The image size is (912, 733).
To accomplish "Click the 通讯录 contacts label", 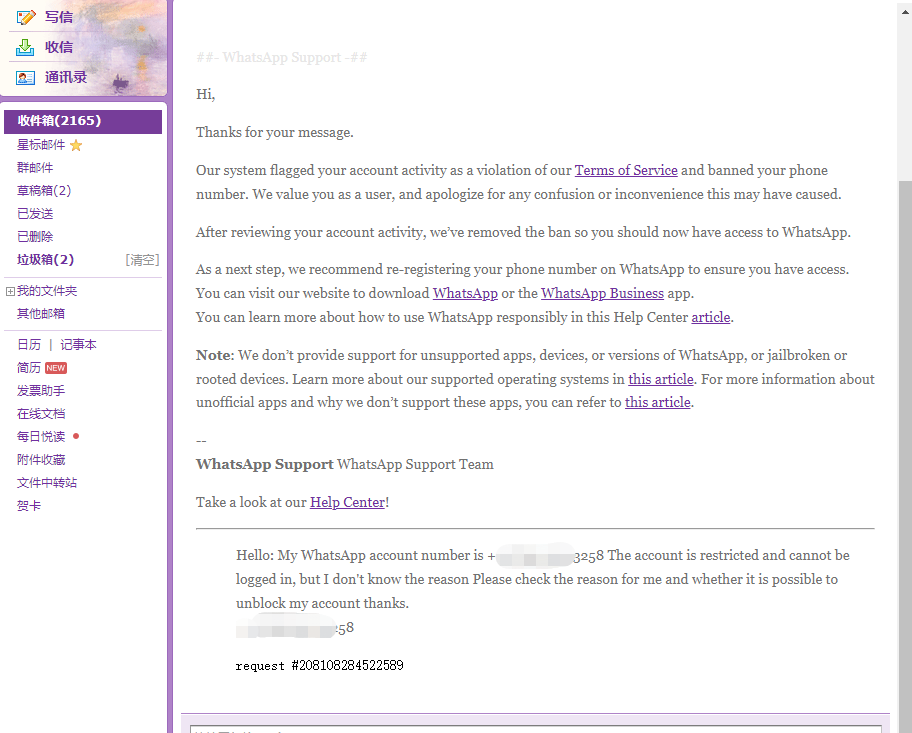I will (66, 77).
